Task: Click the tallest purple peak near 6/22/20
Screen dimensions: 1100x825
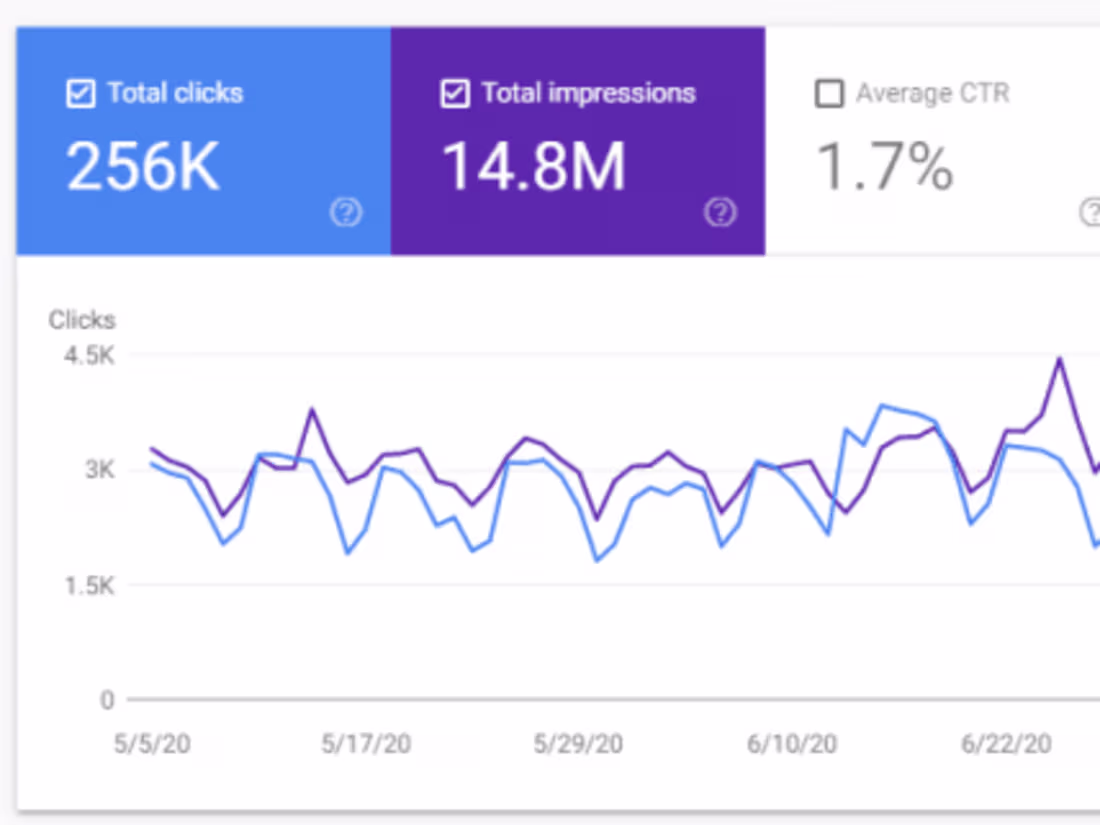Action: point(1058,358)
